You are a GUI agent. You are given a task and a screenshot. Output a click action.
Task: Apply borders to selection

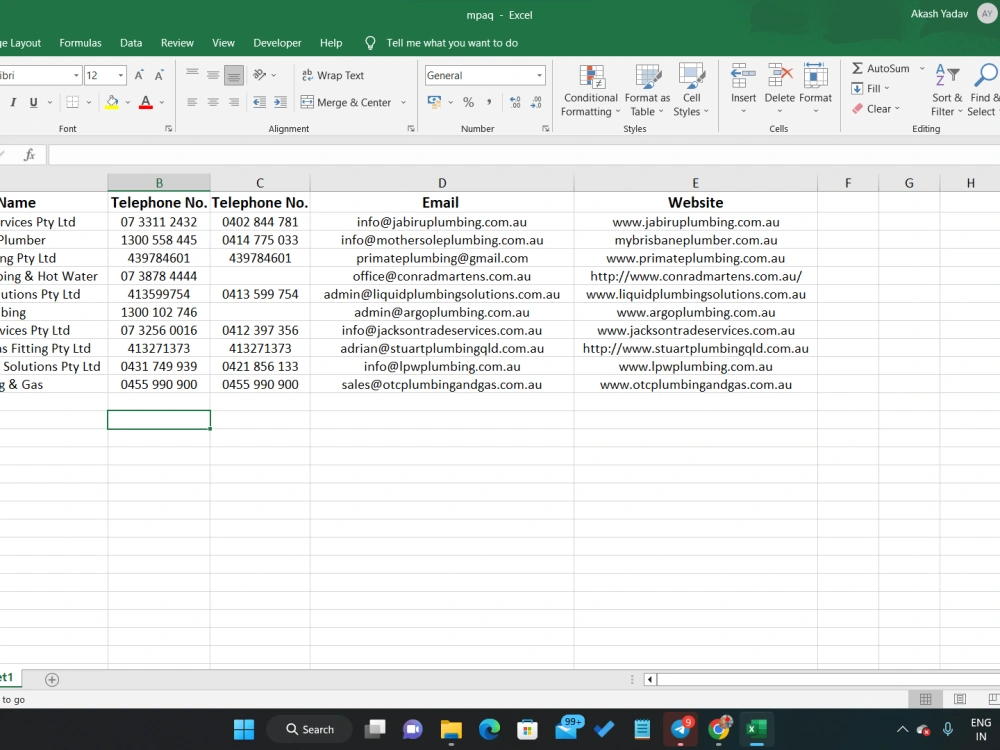click(73, 102)
